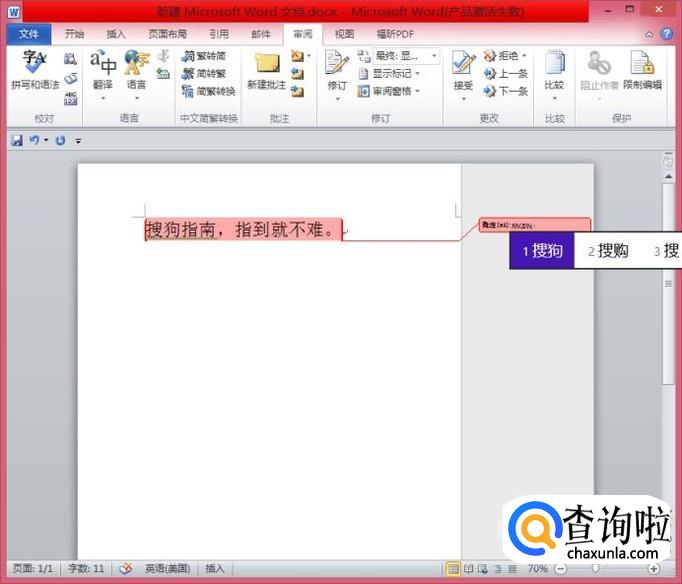Click the zoom in plus button
The width and height of the screenshot is (682, 584).
pos(653,568)
